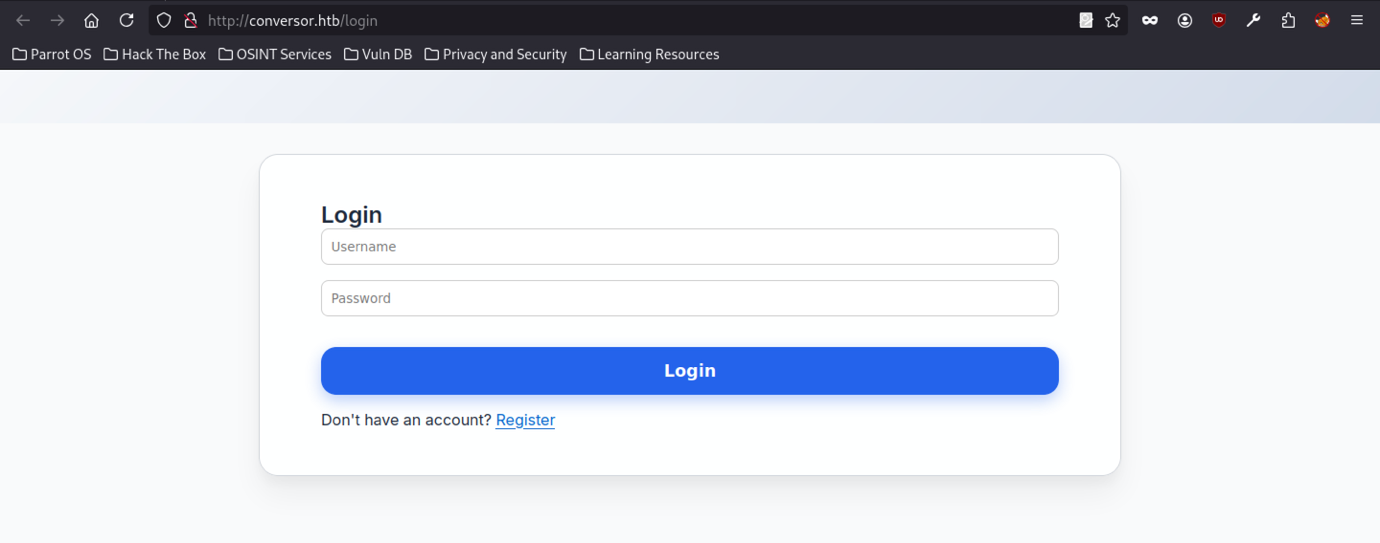
Task: Open the Firefox hamburger application menu
Action: [1357, 20]
